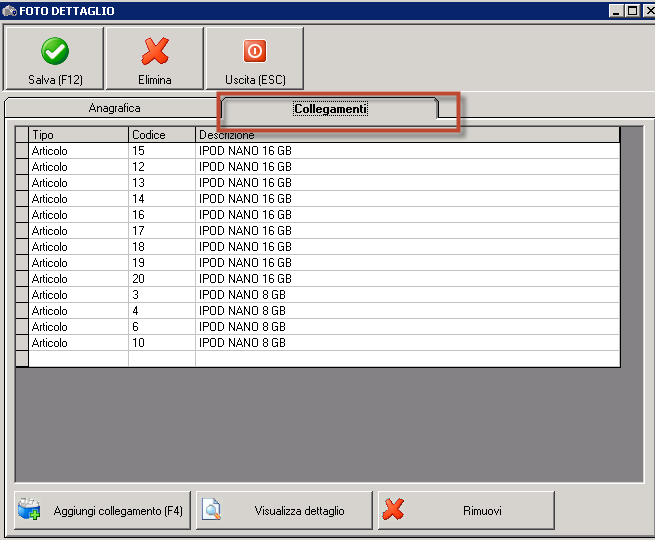Click Codice cell with value 10
Image resolution: width=655 pixels, height=540 pixels.
pos(162,343)
